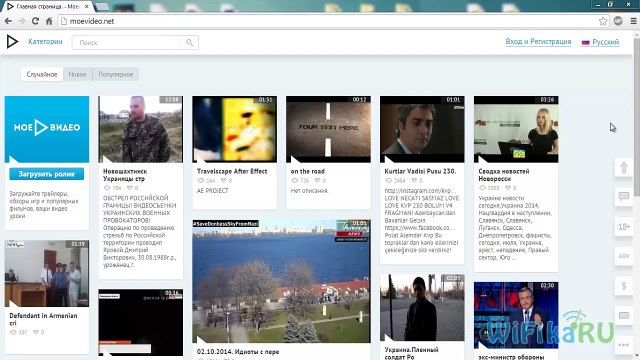640x360 pixels.
Task: Click the Russian flag icon
Action: click(x=586, y=42)
